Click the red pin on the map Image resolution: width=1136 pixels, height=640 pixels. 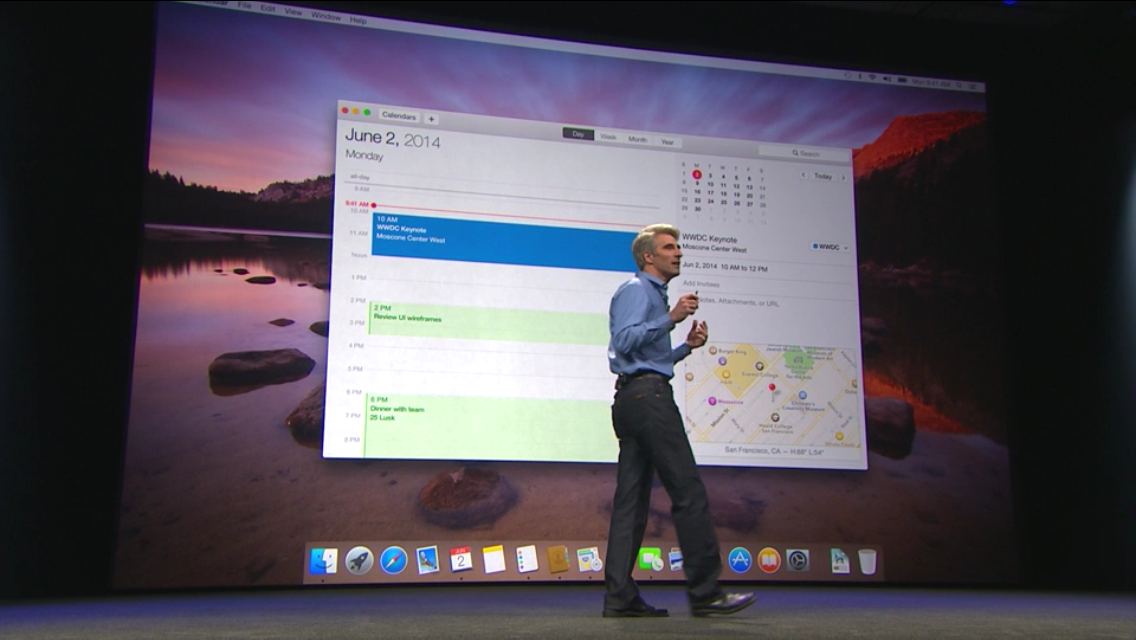click(x=772, y=389)
